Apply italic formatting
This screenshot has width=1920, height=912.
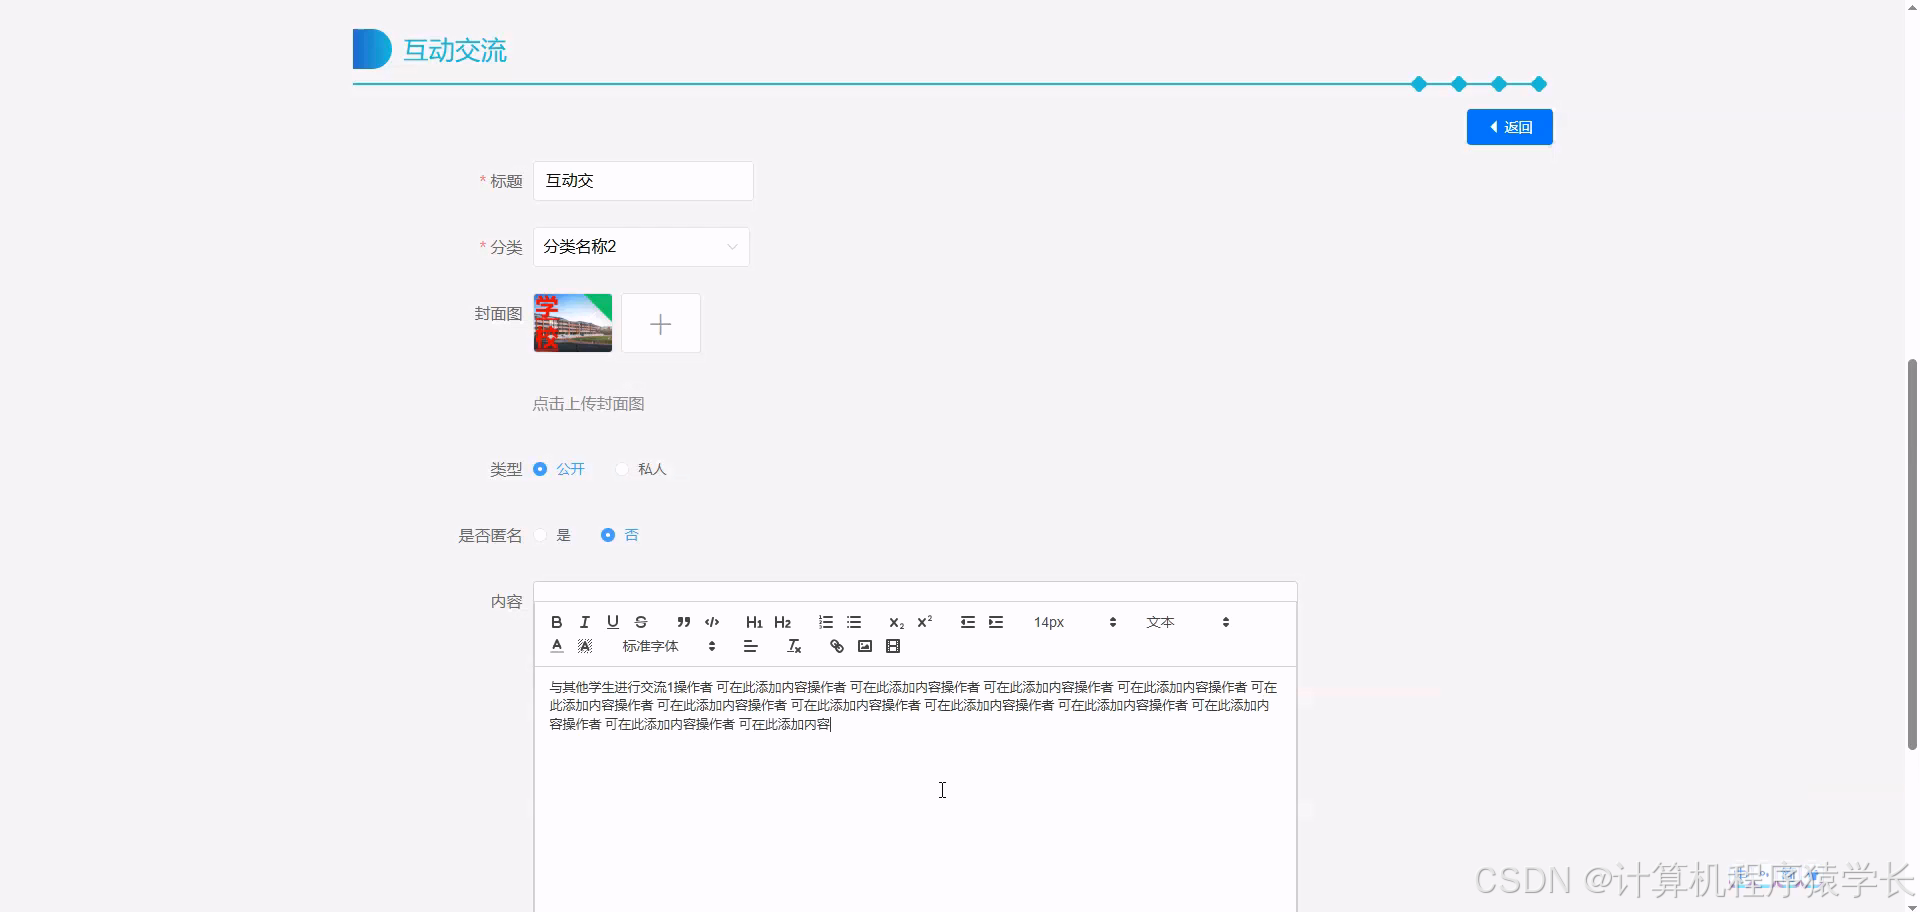pos(584,621)
